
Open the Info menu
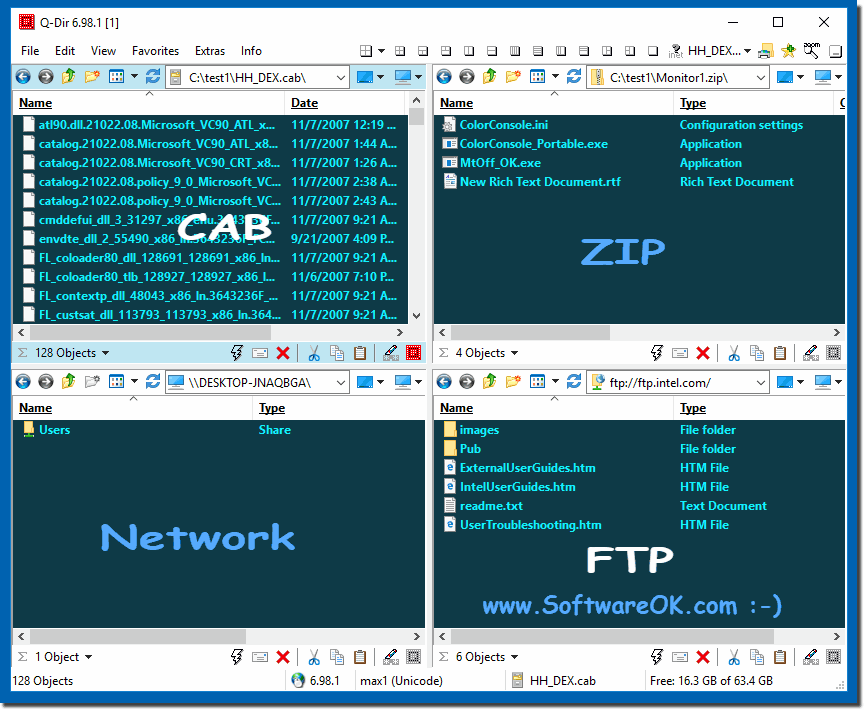tap(251, 51)
